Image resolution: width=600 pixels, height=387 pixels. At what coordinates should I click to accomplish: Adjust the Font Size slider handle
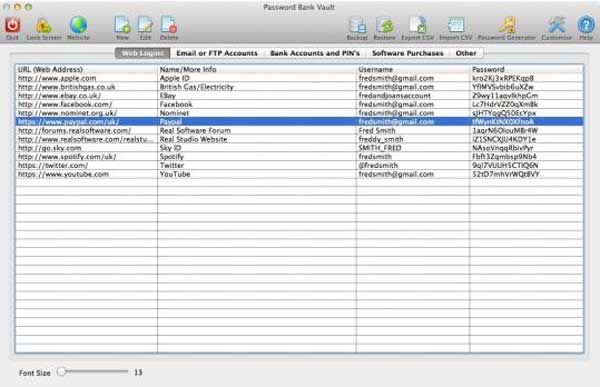click(62, 372)
